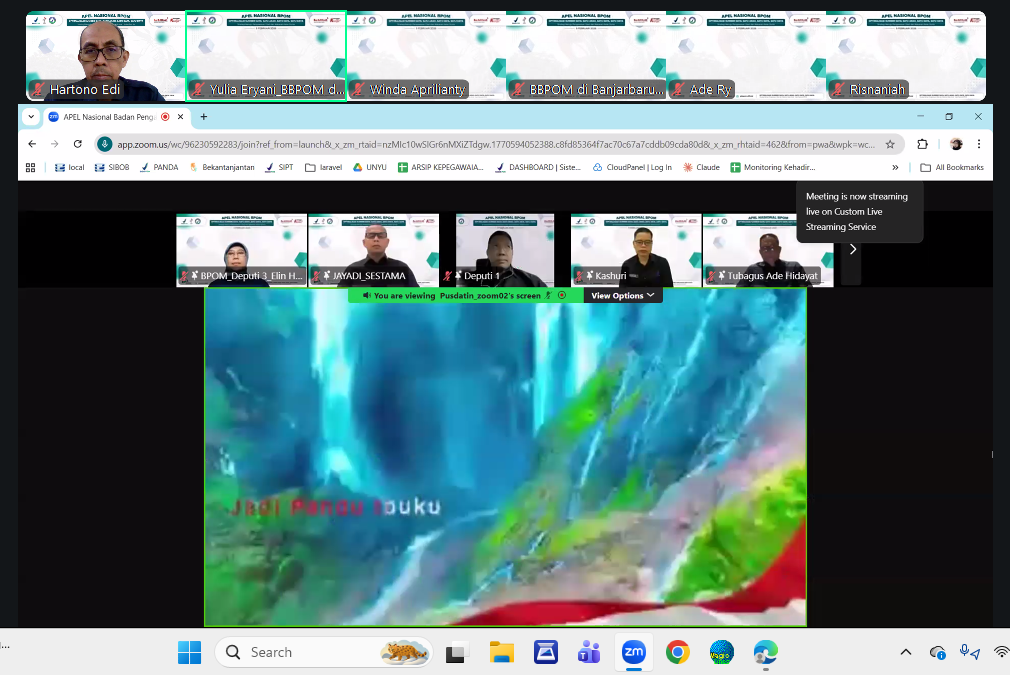Screen dimensions: 1010x675
Task: Expand the hidden bookmarks overflow chevron
Action: 895,168
